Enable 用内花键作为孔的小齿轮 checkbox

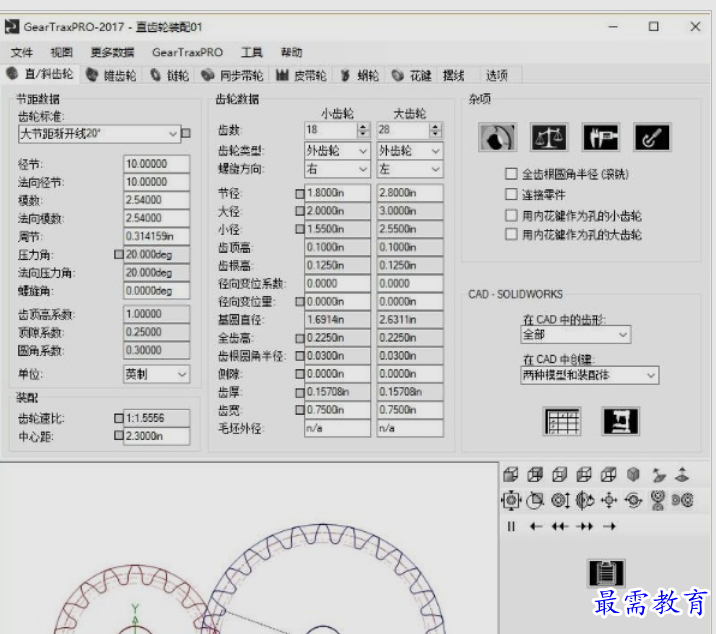pos(511,215)
